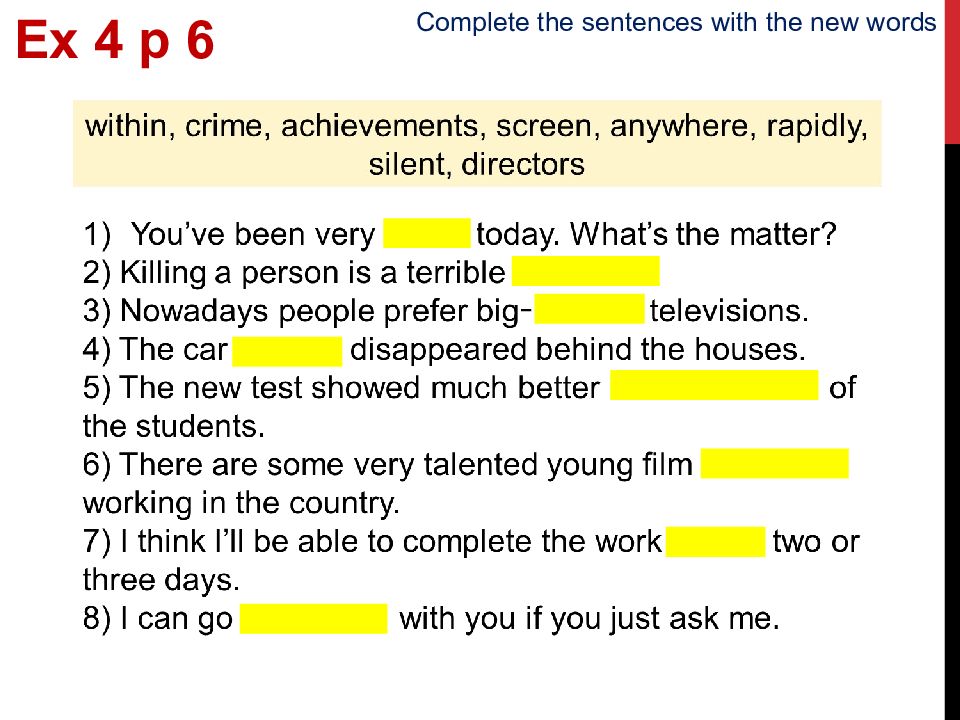The height and width of the screenshot is (720, 960).
Task: Click the word 'achievements' in the word bank
Action: click(x=380, y=126)
